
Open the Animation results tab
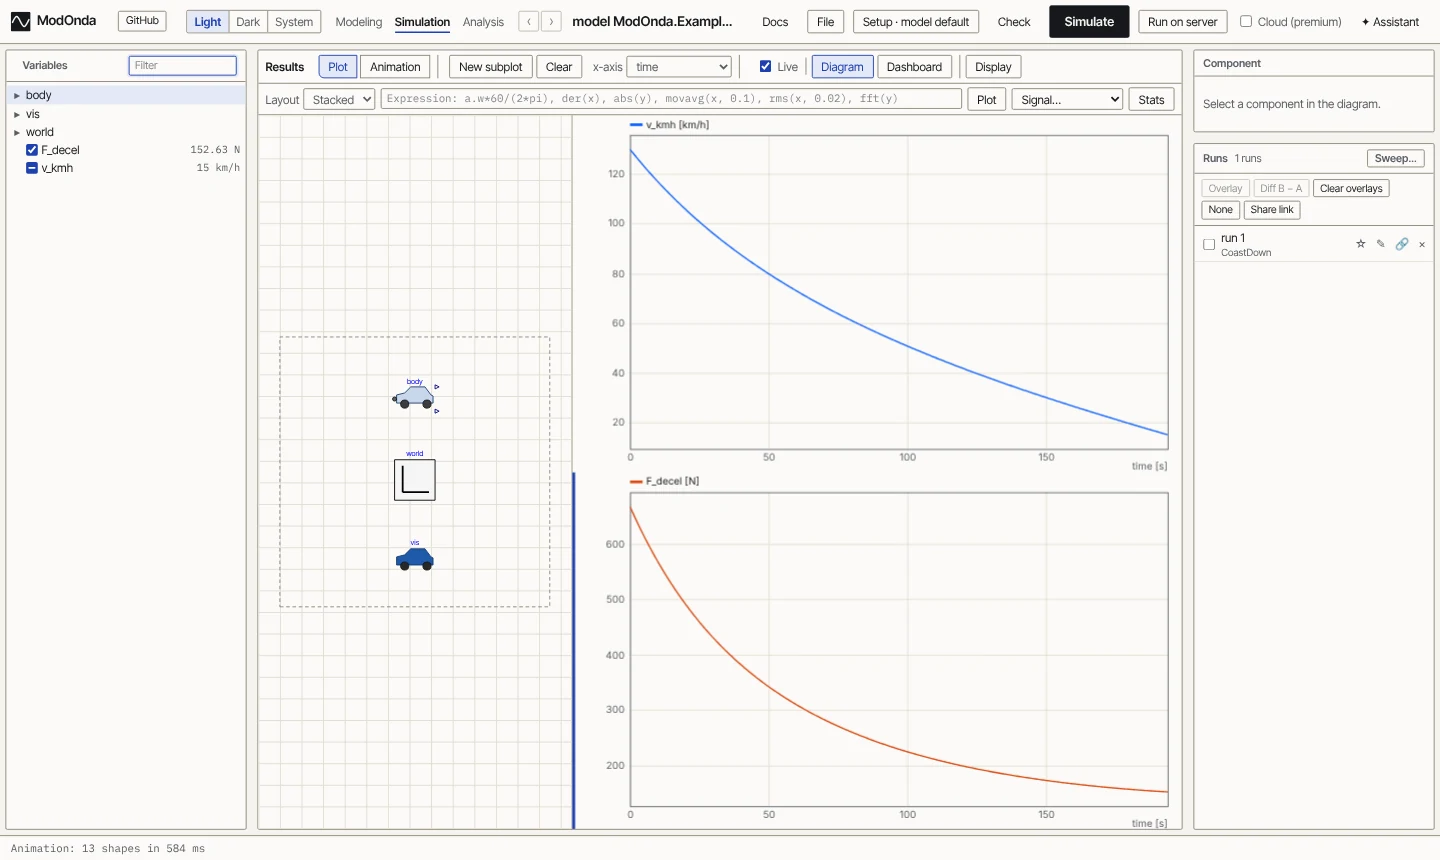[x=395, y=67]
